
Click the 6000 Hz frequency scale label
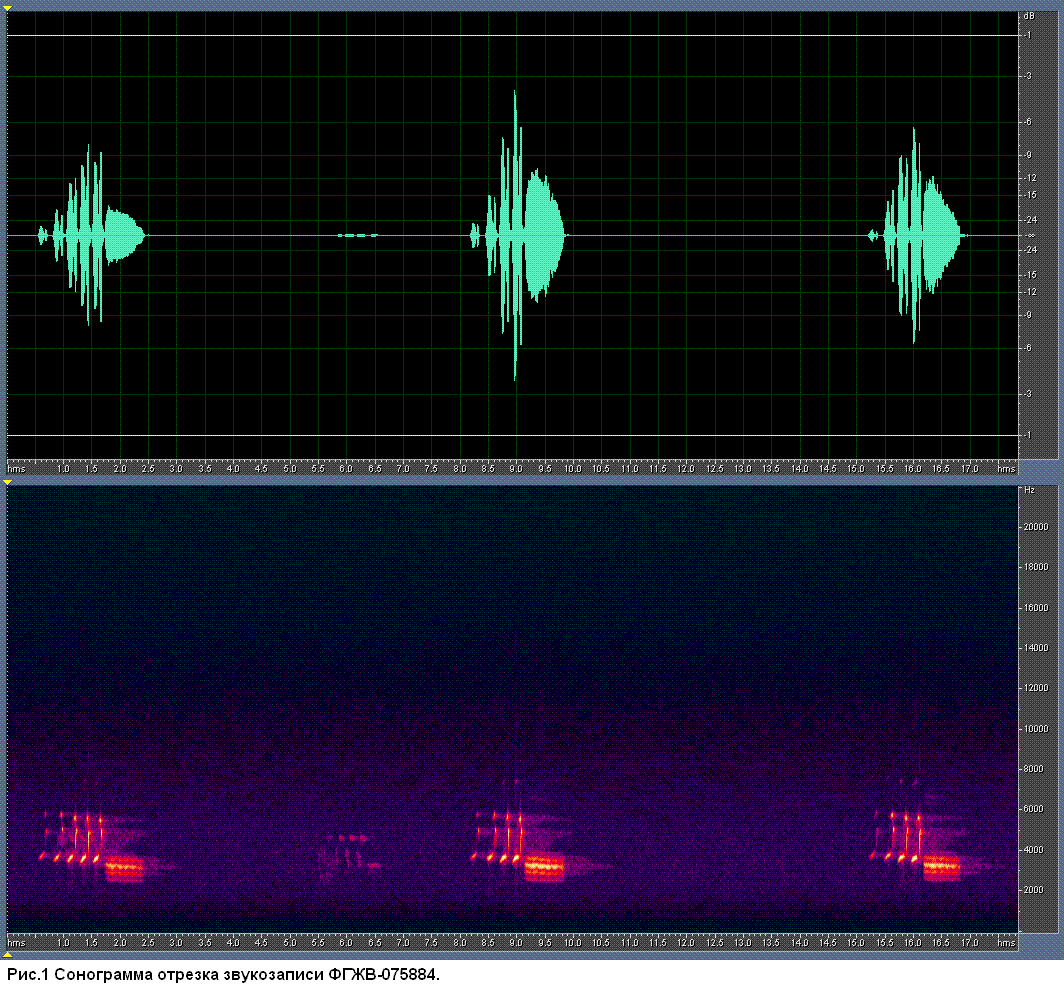pos(1034,809)
